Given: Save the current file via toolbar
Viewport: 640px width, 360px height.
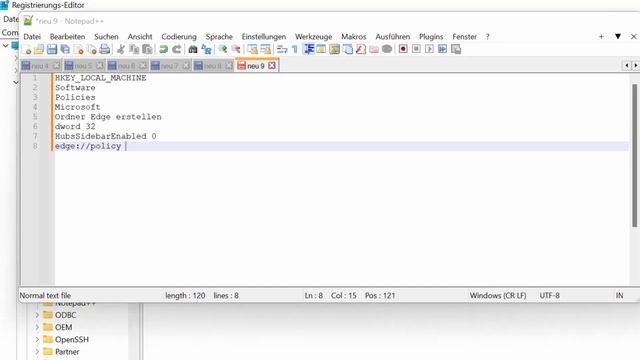Looking at the screenshot, I should point(52,50).
